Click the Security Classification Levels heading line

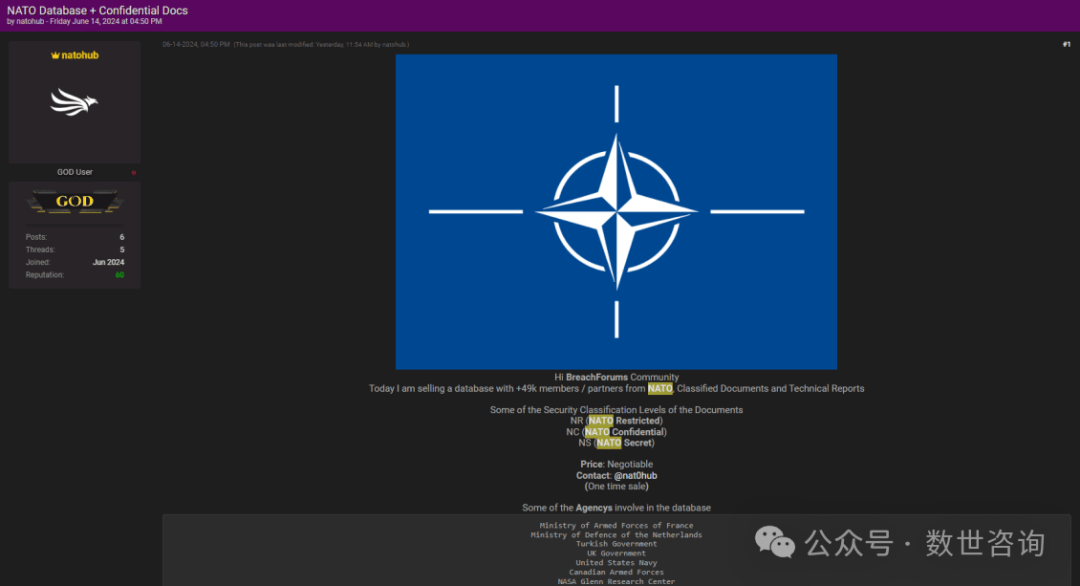click(616, 410)
